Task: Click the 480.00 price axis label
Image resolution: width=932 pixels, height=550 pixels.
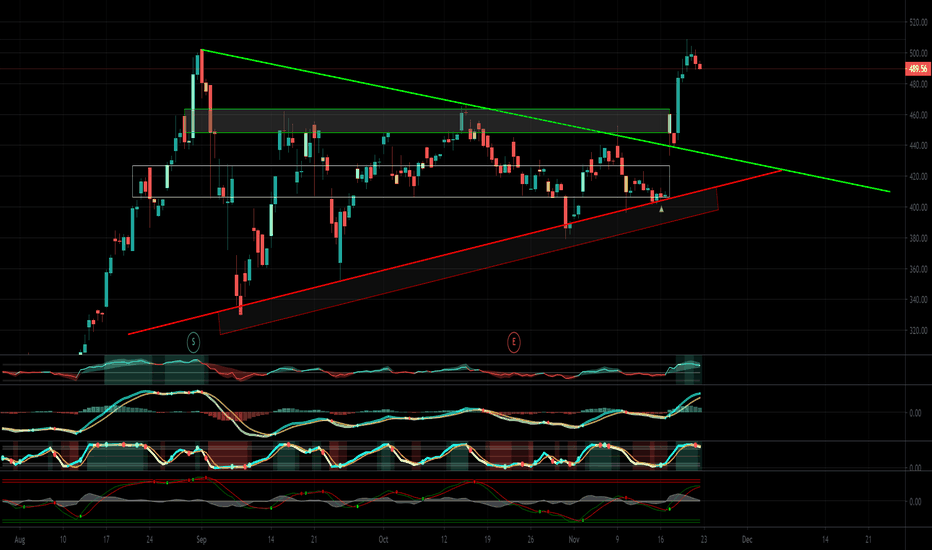Action: (918, 84)
